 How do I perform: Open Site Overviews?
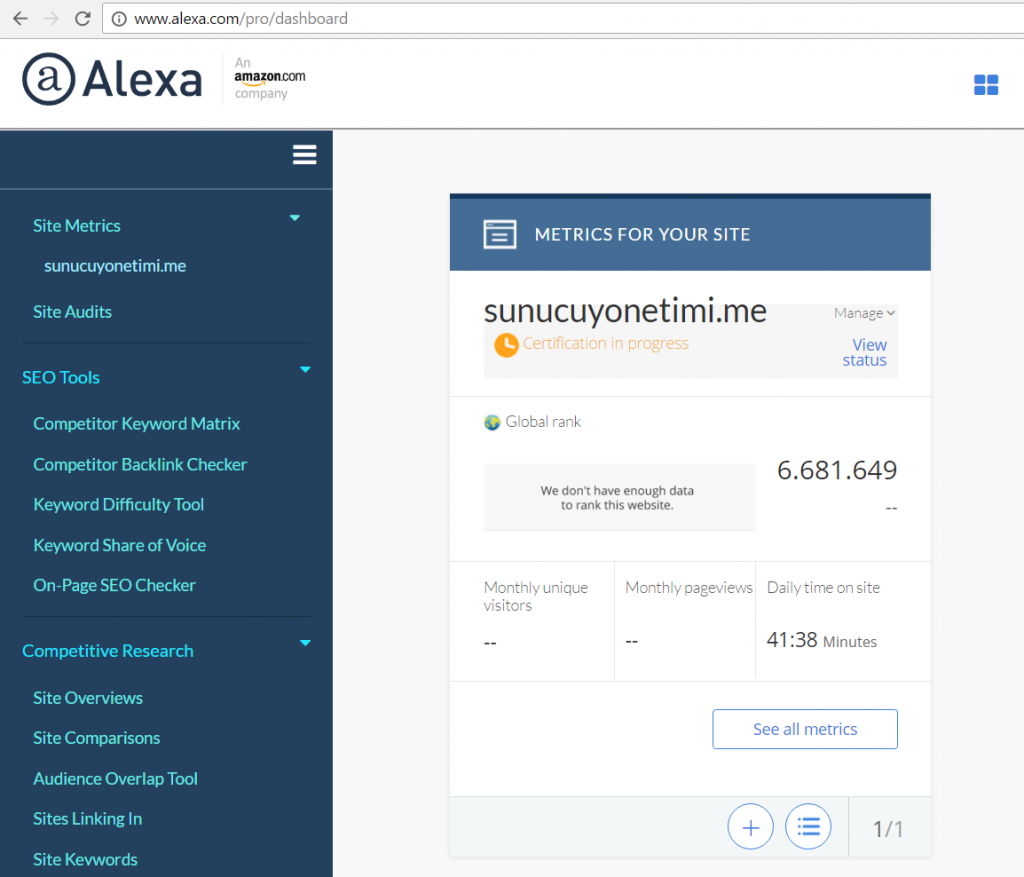click(x=88, y=698)
